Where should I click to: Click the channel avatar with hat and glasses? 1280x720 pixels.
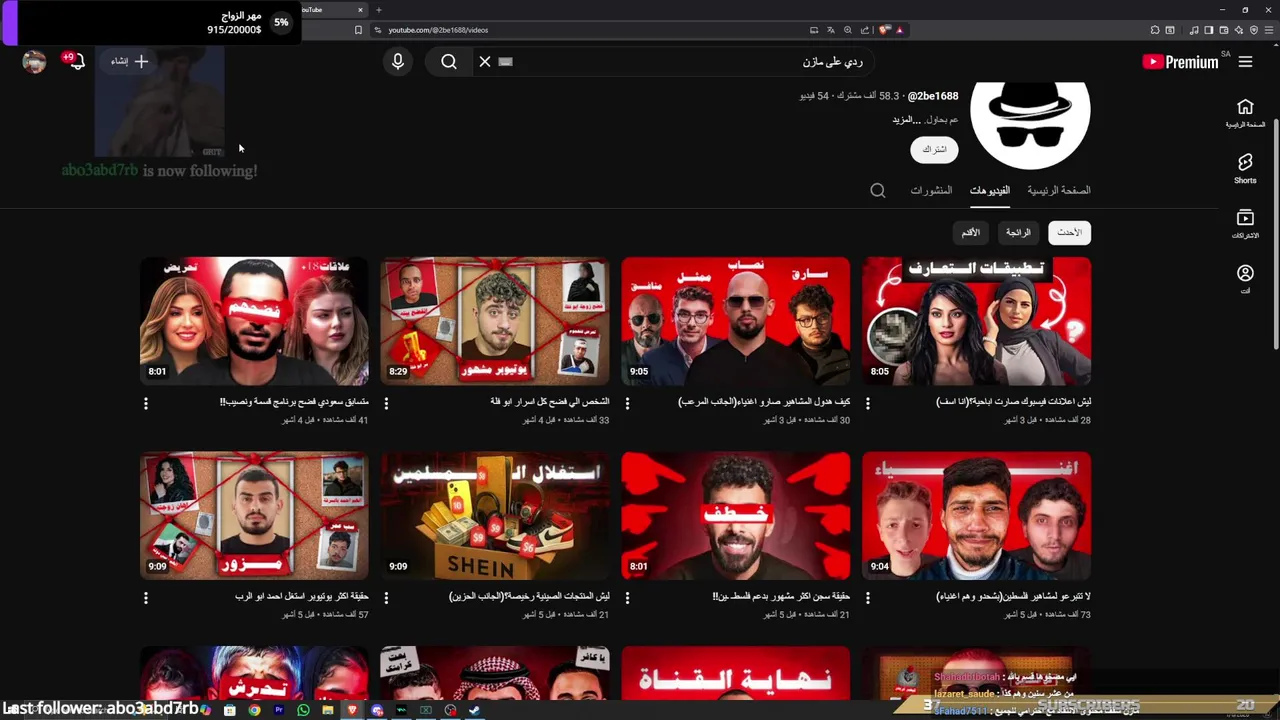(x=1030, y=125)
